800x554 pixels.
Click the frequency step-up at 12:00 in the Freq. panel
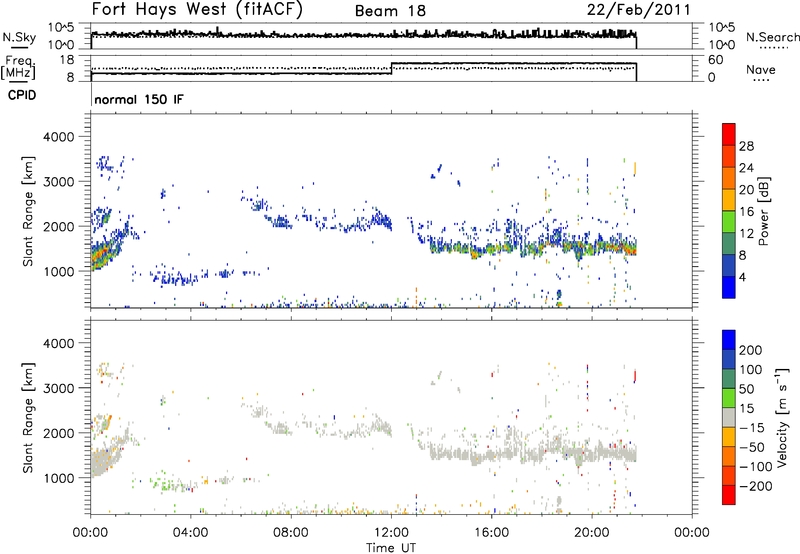point(391,68)
